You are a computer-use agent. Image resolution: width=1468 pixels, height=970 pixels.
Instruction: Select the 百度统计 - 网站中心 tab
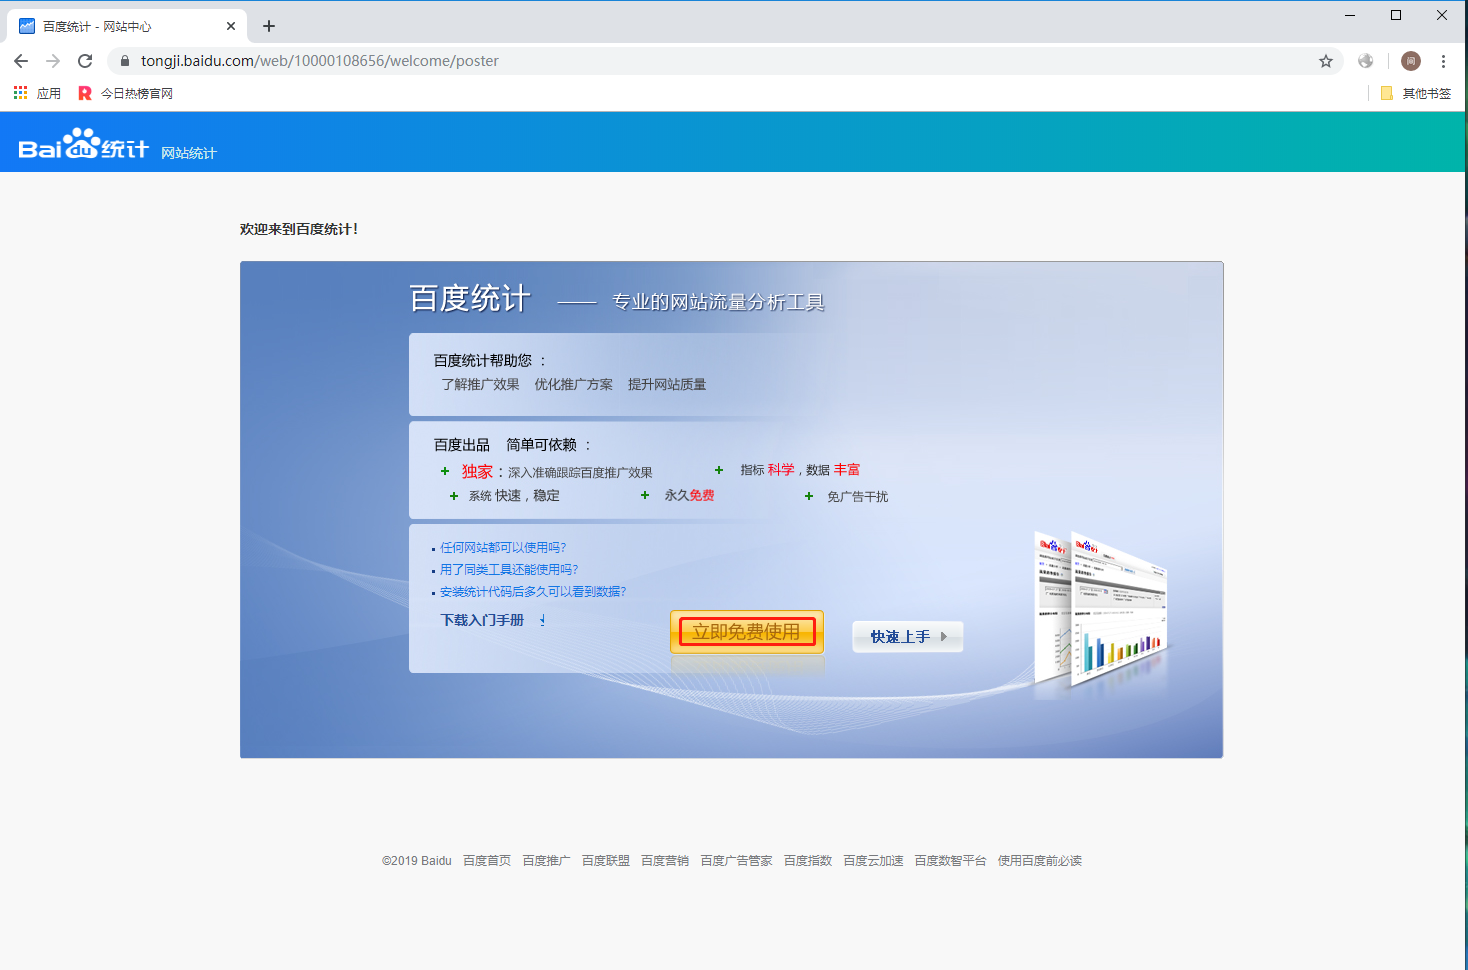[127, 26]
